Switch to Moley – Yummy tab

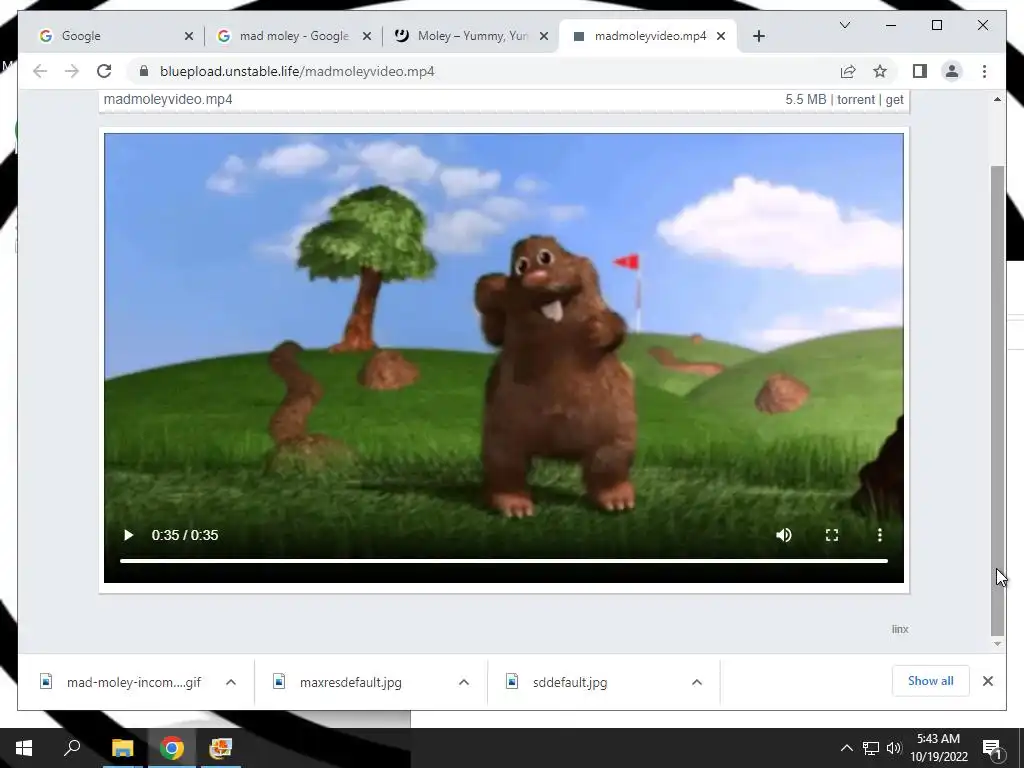pos(471,36)
